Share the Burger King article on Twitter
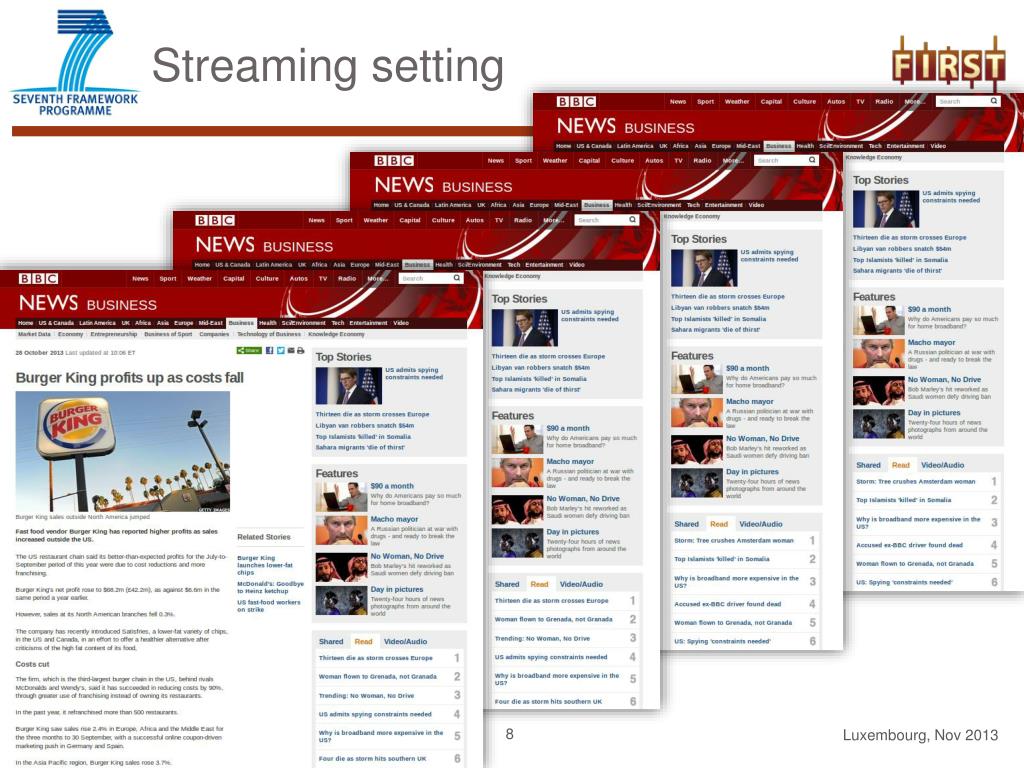 (x=280, y=351)
